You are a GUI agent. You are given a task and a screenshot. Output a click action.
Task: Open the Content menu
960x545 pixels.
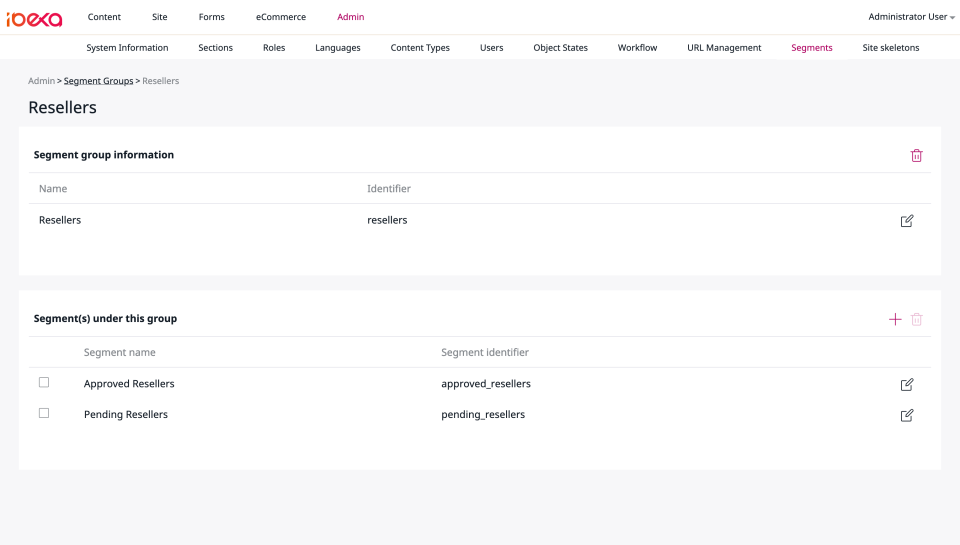click(104, 17)
